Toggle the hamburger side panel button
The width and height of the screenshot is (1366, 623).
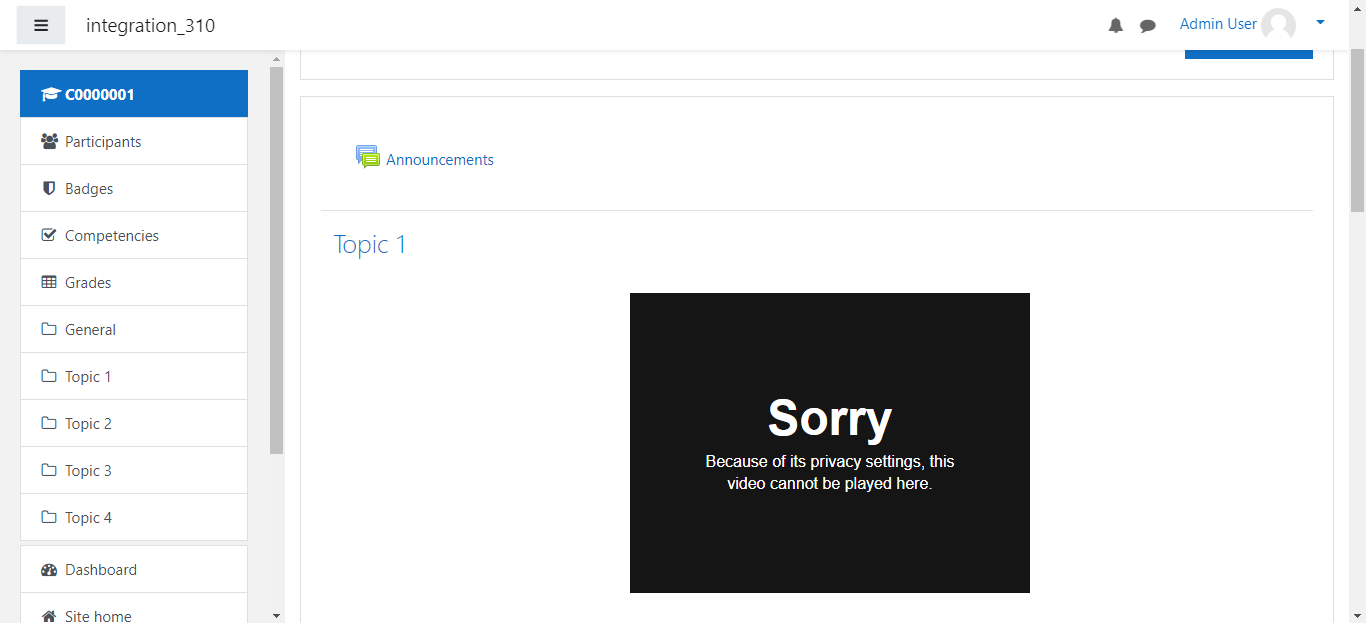tap(41, 25)
